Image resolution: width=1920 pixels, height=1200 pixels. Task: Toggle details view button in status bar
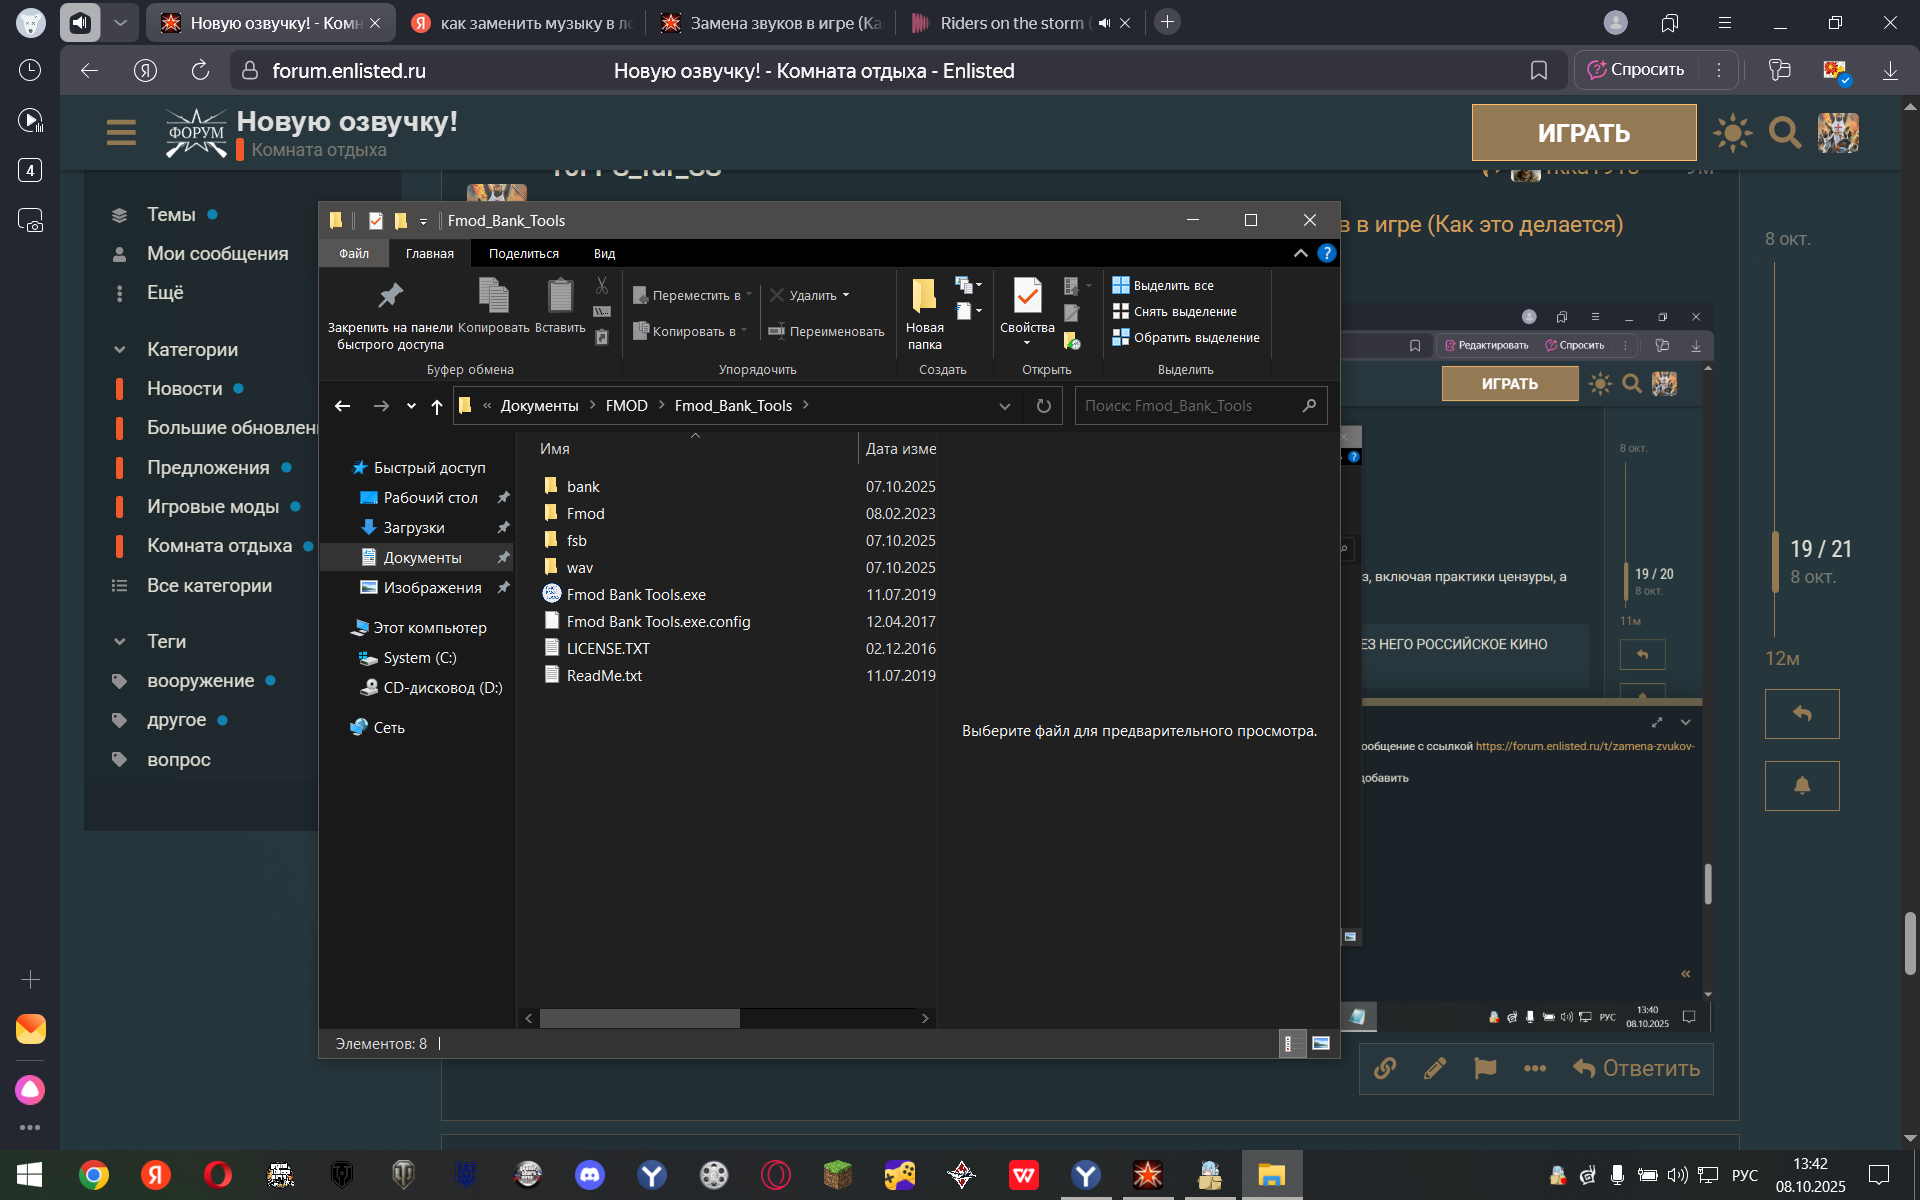(1290, 1044)
